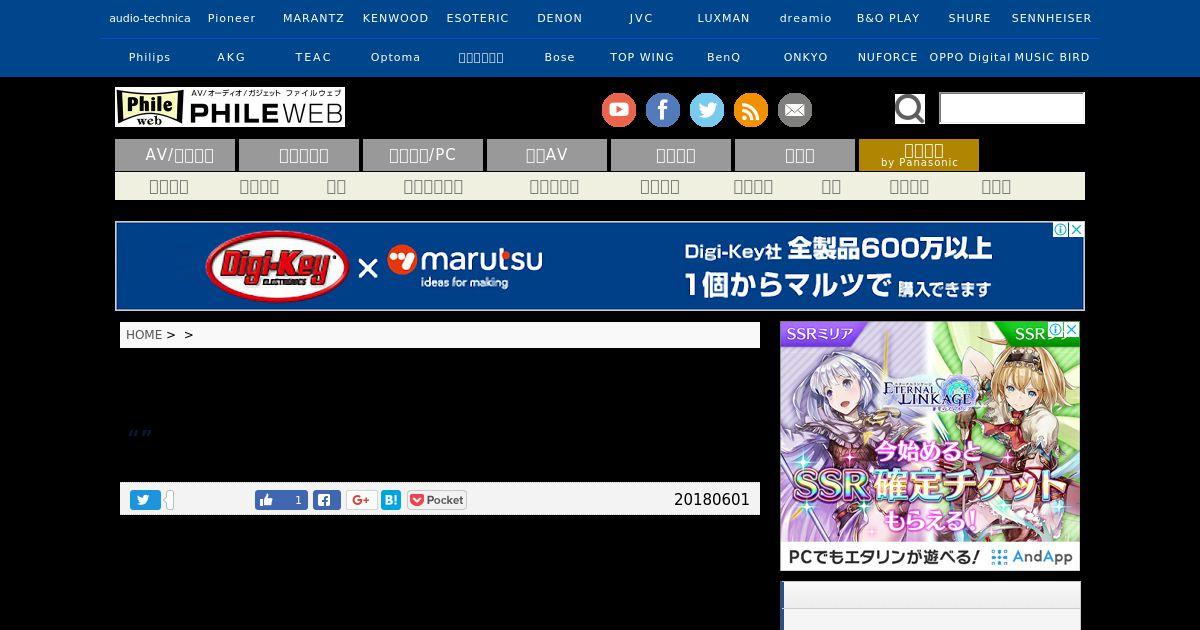Open the SHURE brand link
The height and width of the screenshot is (630, 1200).
point(970,18)
